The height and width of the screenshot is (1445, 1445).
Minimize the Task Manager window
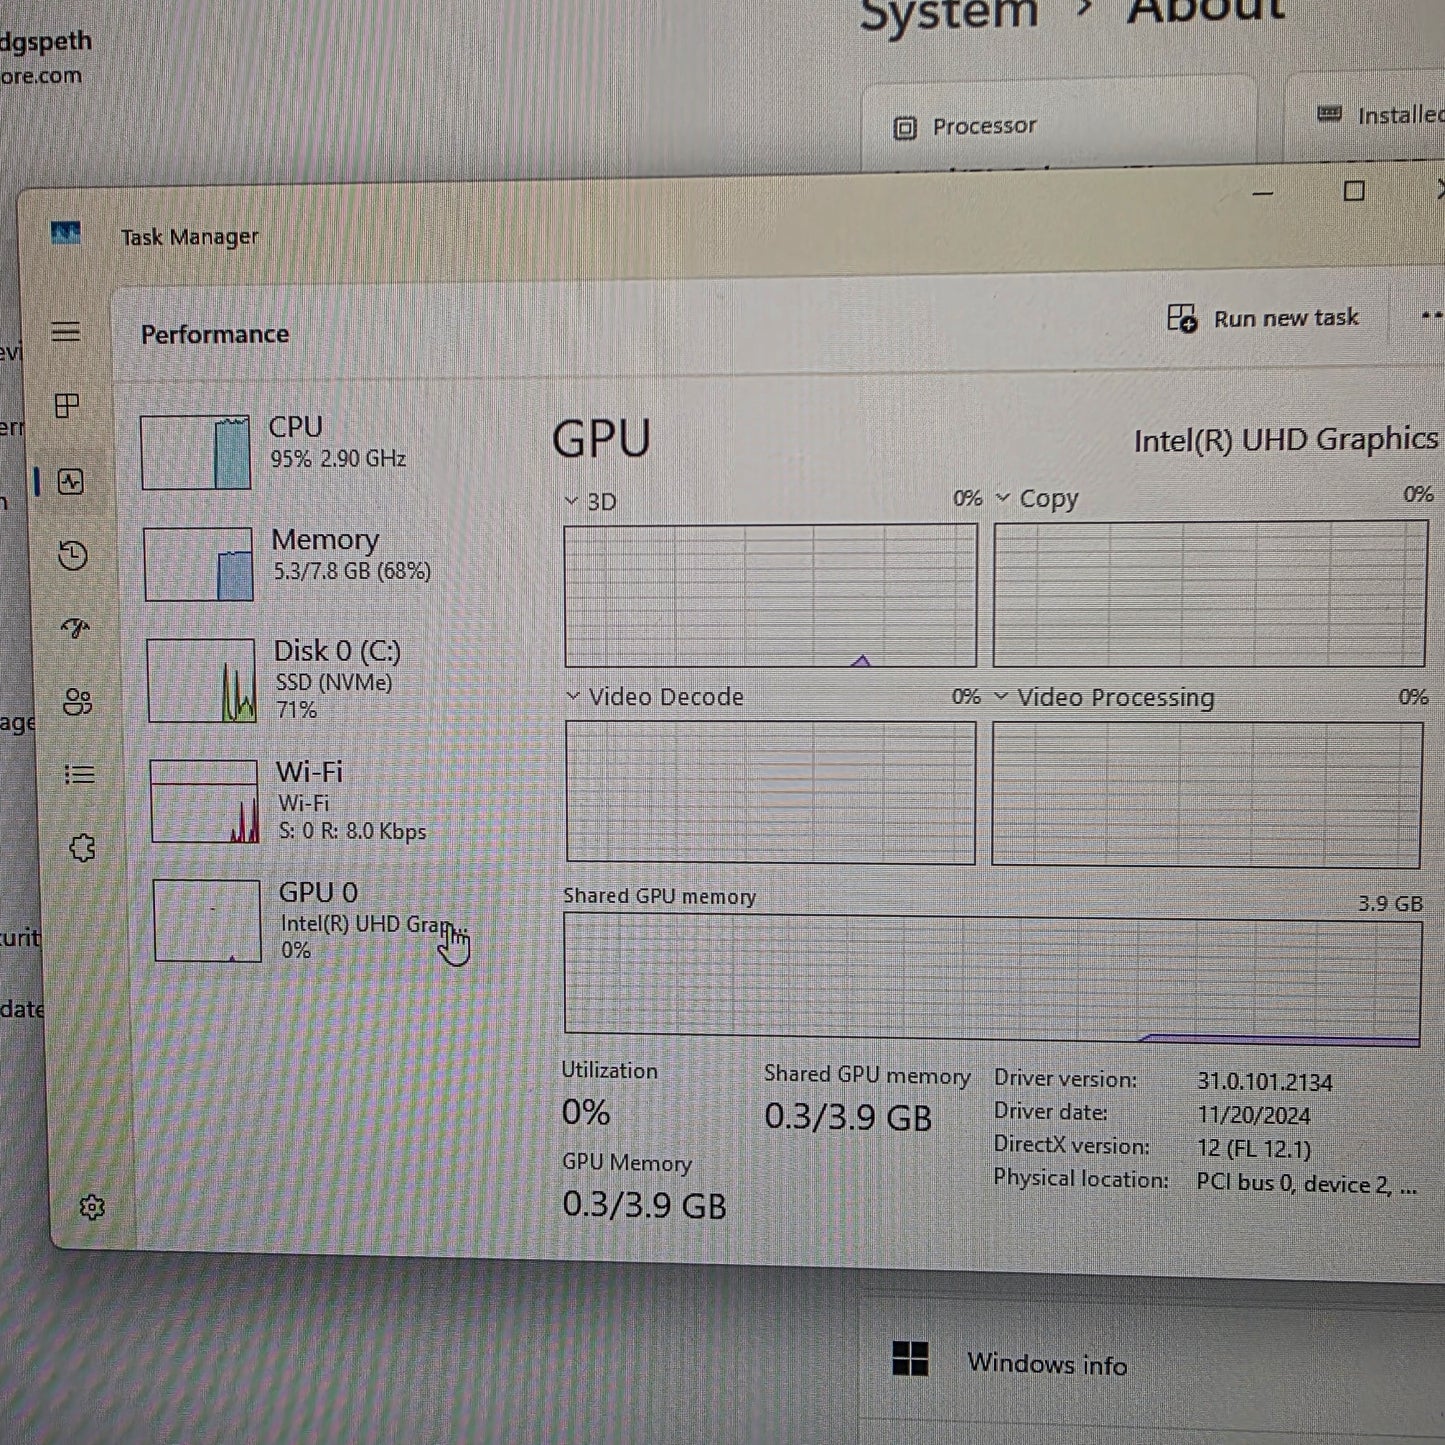click(1263, 192)
